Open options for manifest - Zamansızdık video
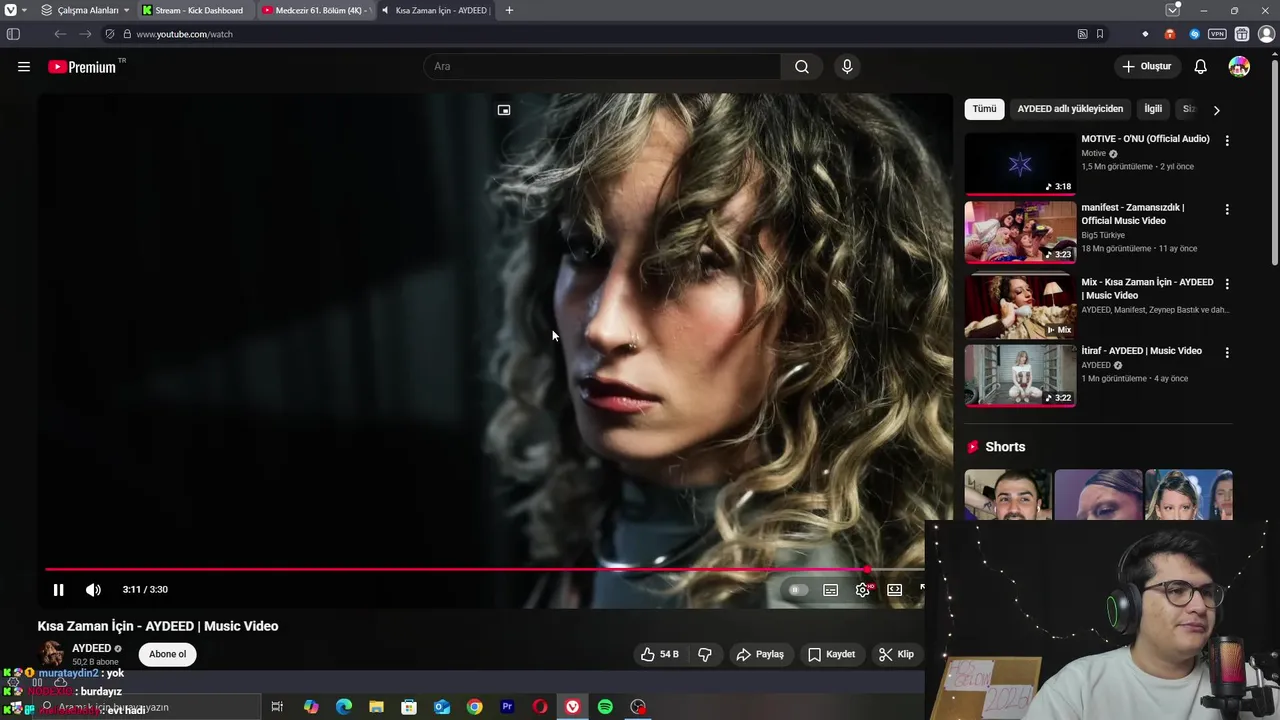The image size is (1280, 720). pyautogui.click(x=1227, y=210)
